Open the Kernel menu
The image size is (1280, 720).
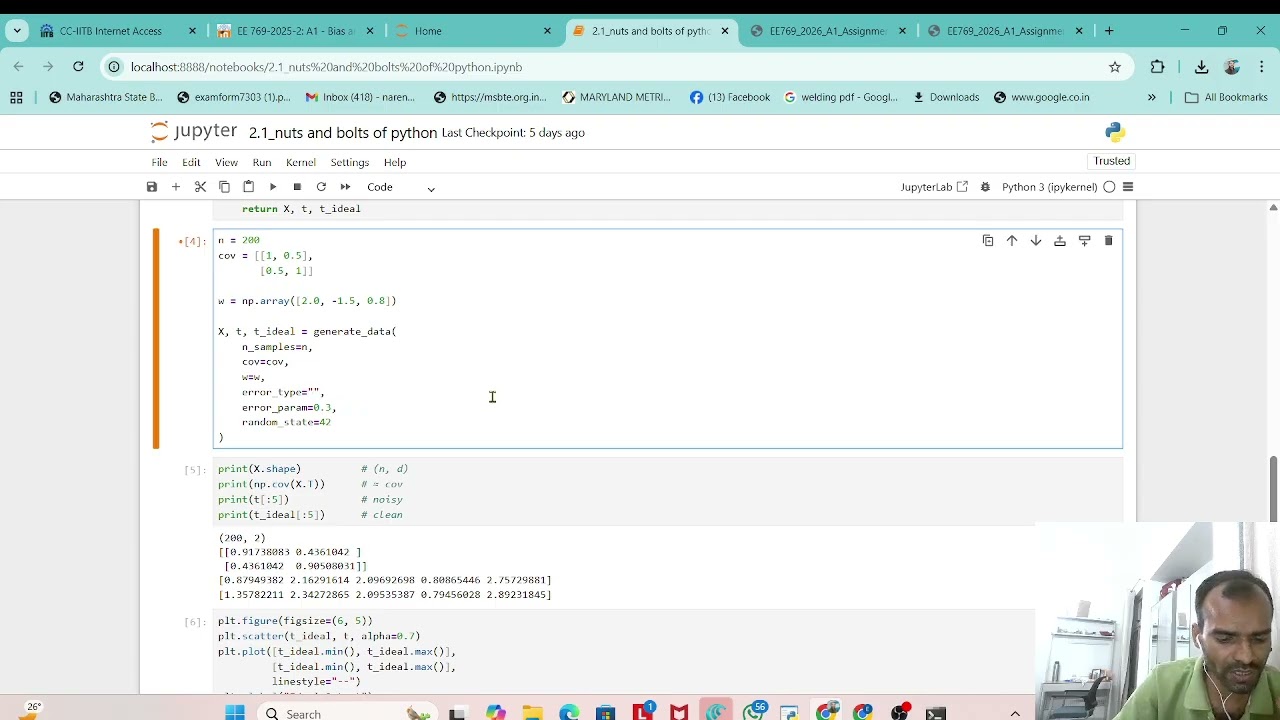coord(301,162)
